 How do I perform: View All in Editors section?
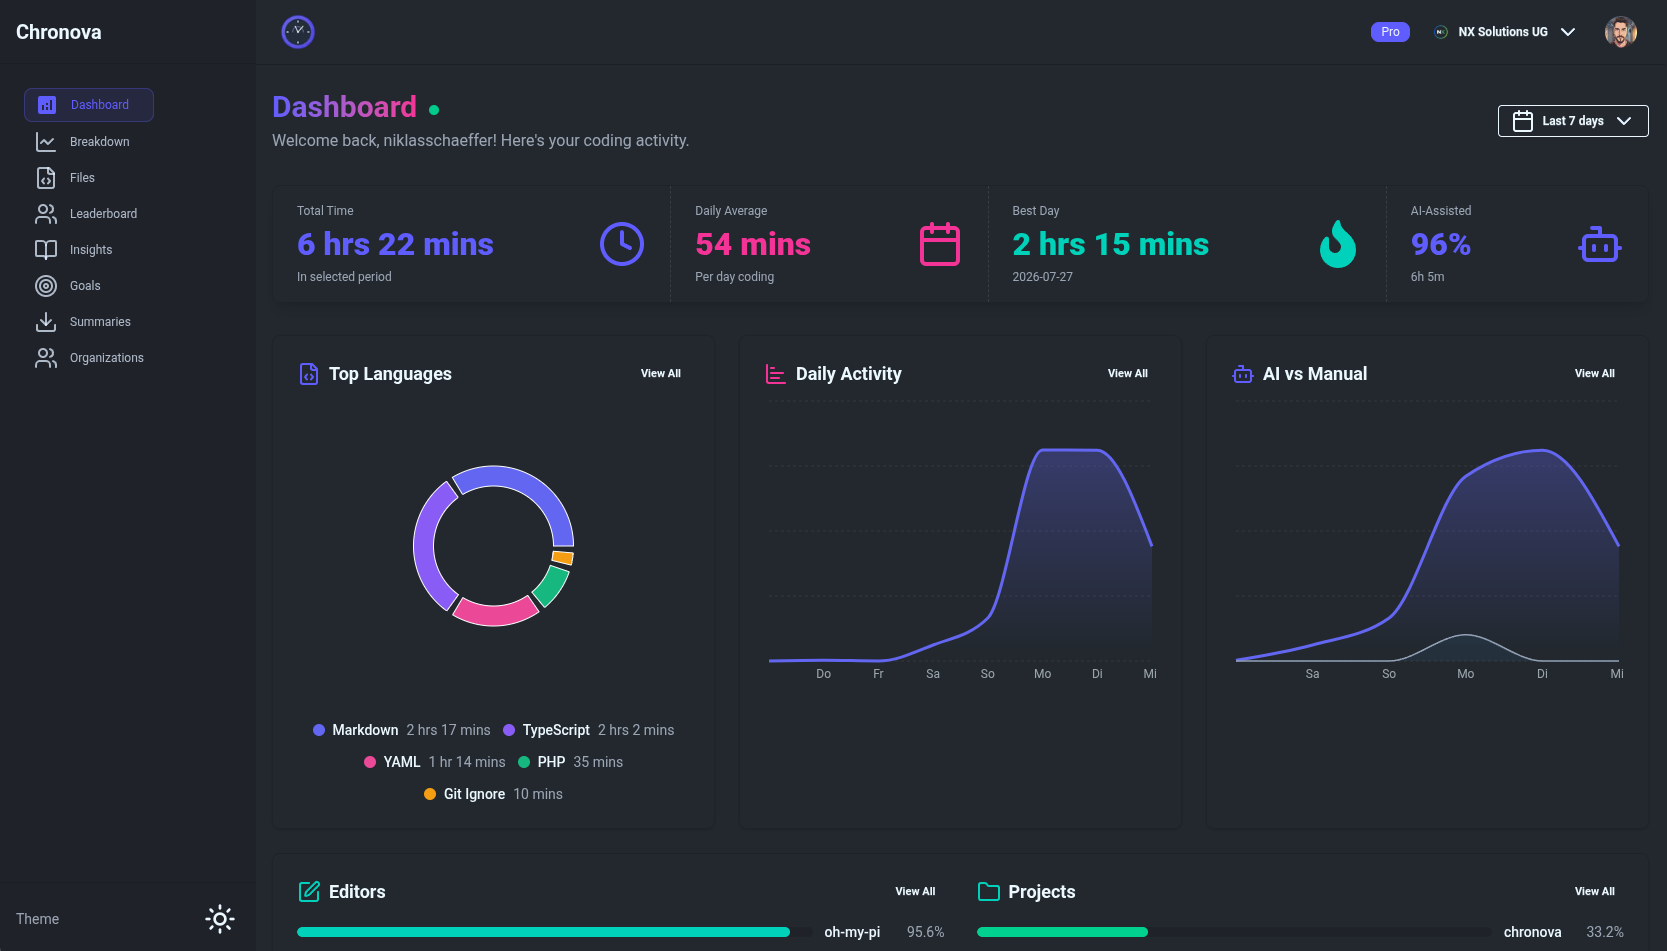coord(915,892)
